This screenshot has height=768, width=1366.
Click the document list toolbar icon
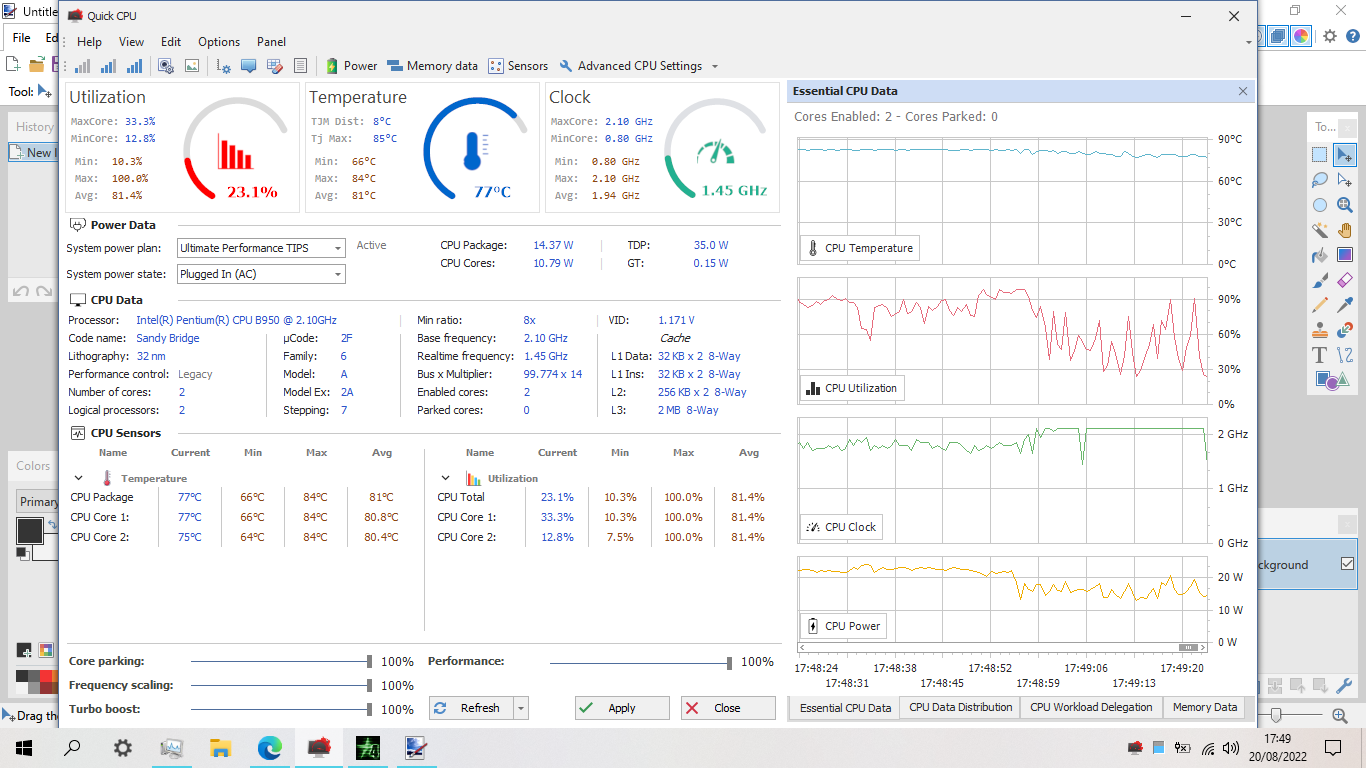pyautogui.click(x=300, y=66)
